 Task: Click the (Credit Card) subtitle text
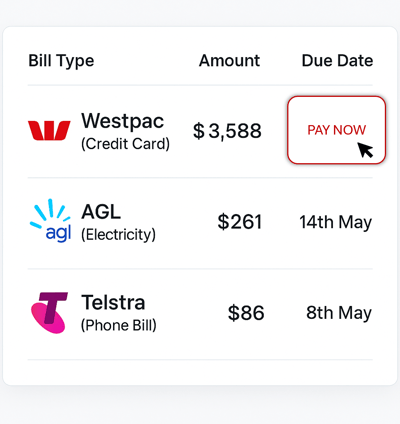(x=126, y=144)
